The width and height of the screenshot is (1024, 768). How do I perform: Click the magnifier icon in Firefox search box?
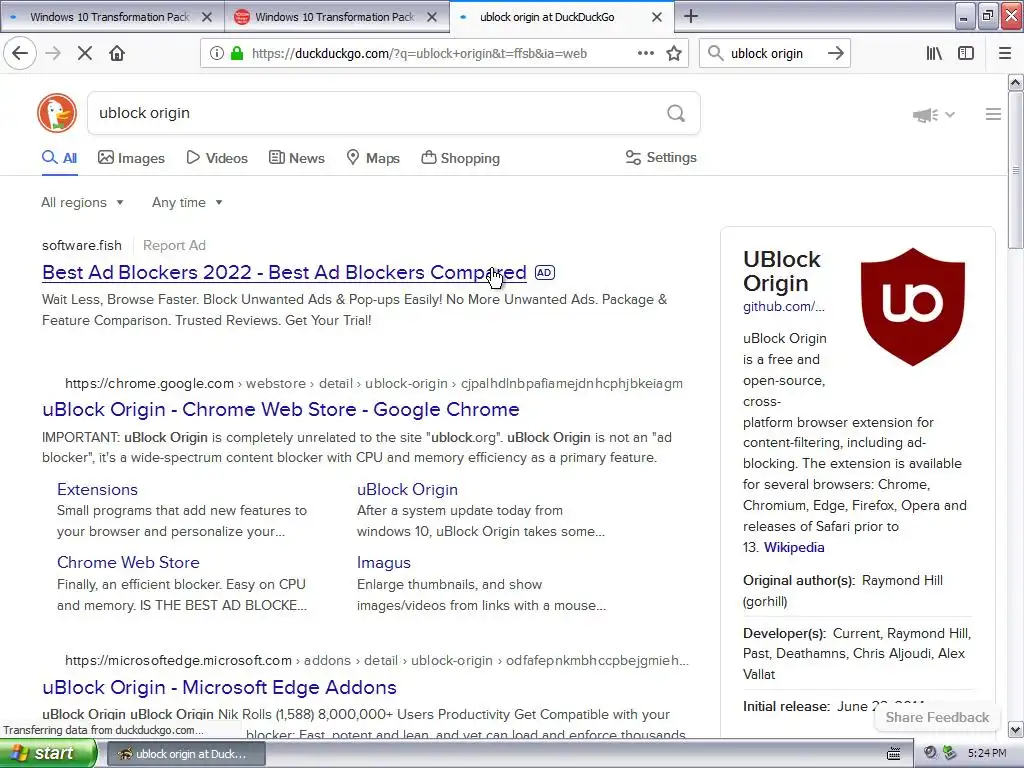point(716,54)
